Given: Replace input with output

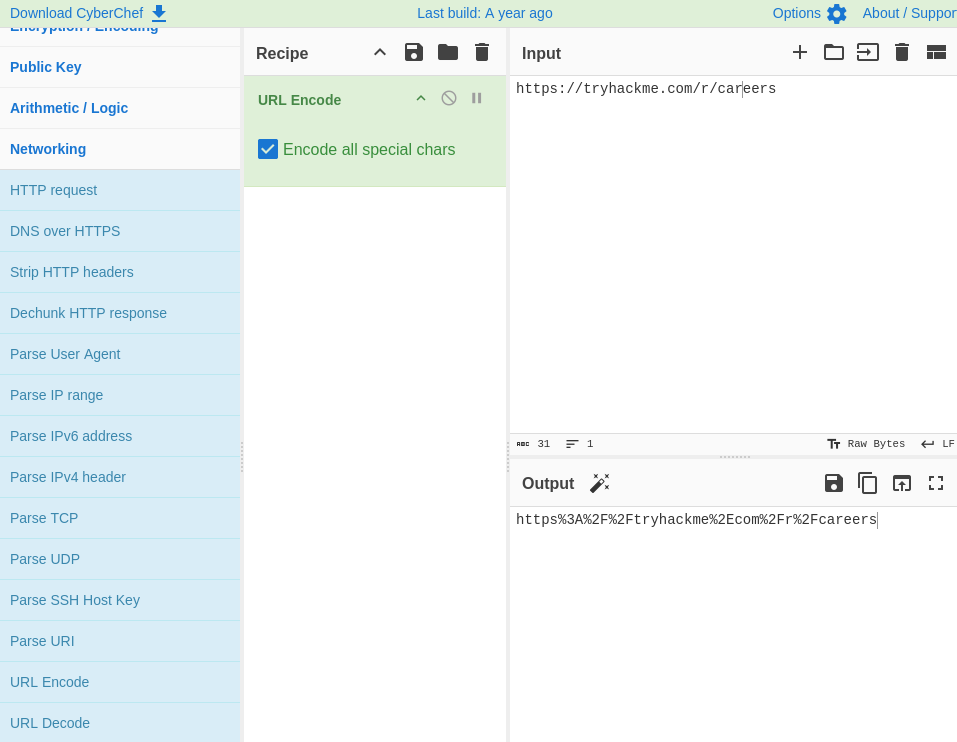Looking at the screenshot, I should (x=902, y=483).
